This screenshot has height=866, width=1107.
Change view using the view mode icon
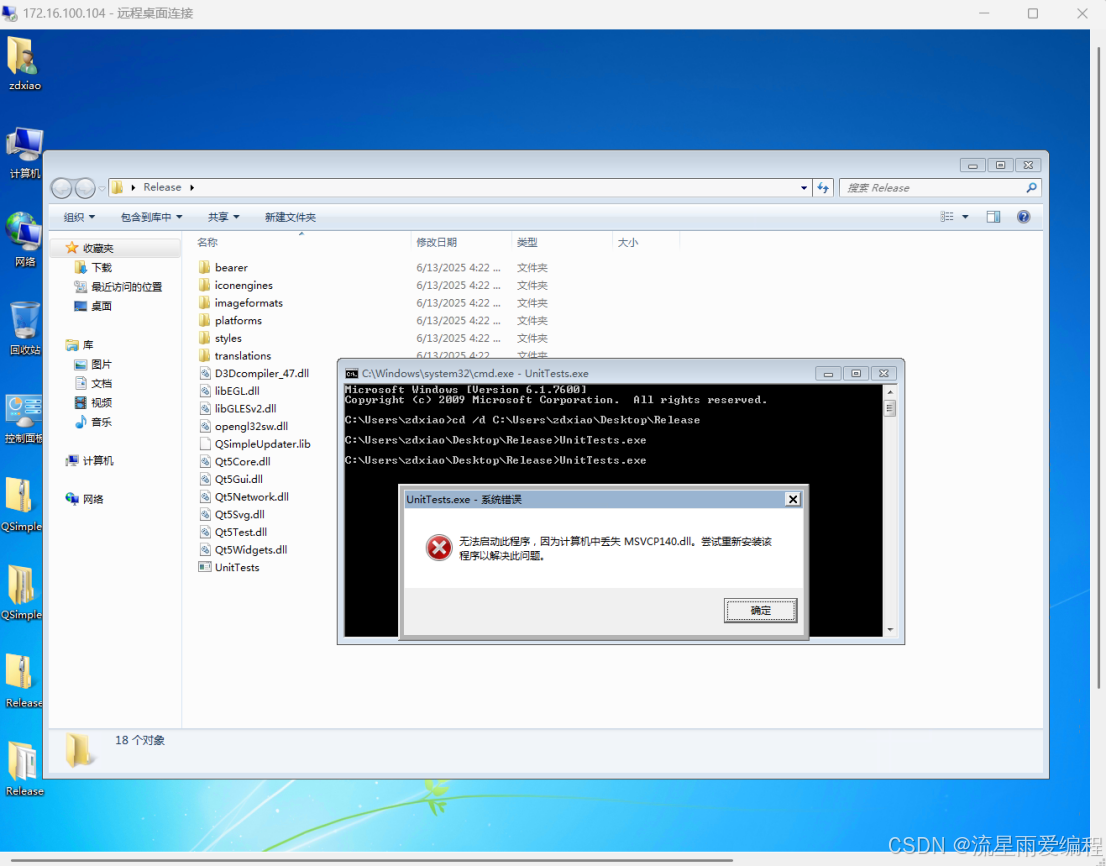pyautogui.click(x=947, y=217)
